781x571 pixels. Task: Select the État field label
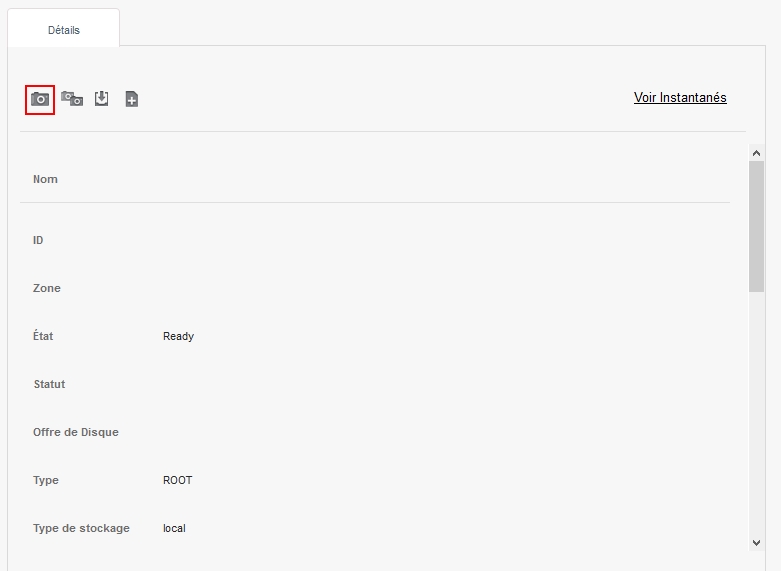[43, 336]
